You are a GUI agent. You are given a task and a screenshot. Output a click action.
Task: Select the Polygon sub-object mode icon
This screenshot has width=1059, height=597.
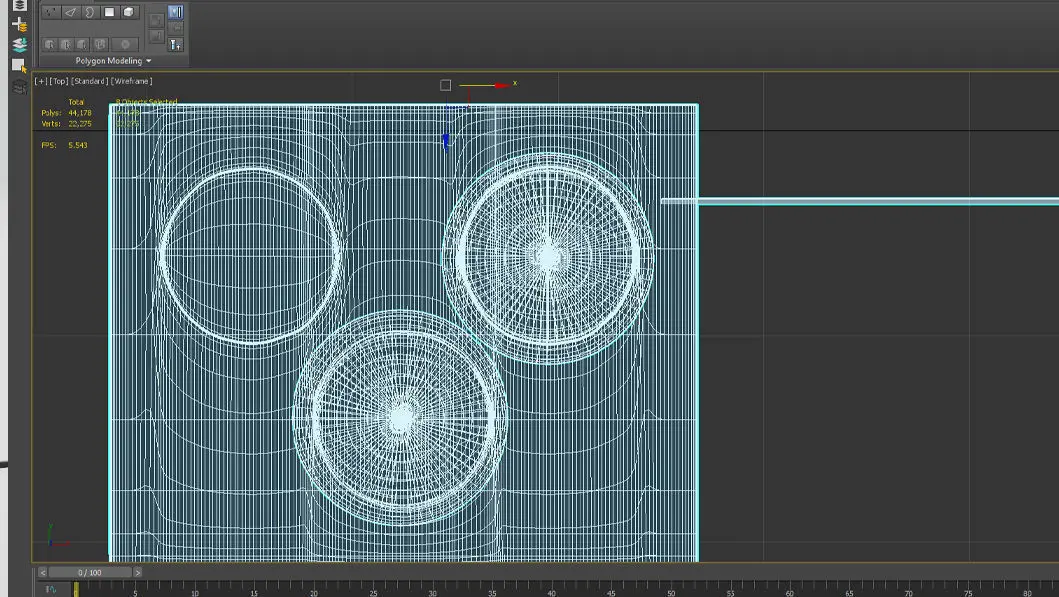[x=109, y=13]
